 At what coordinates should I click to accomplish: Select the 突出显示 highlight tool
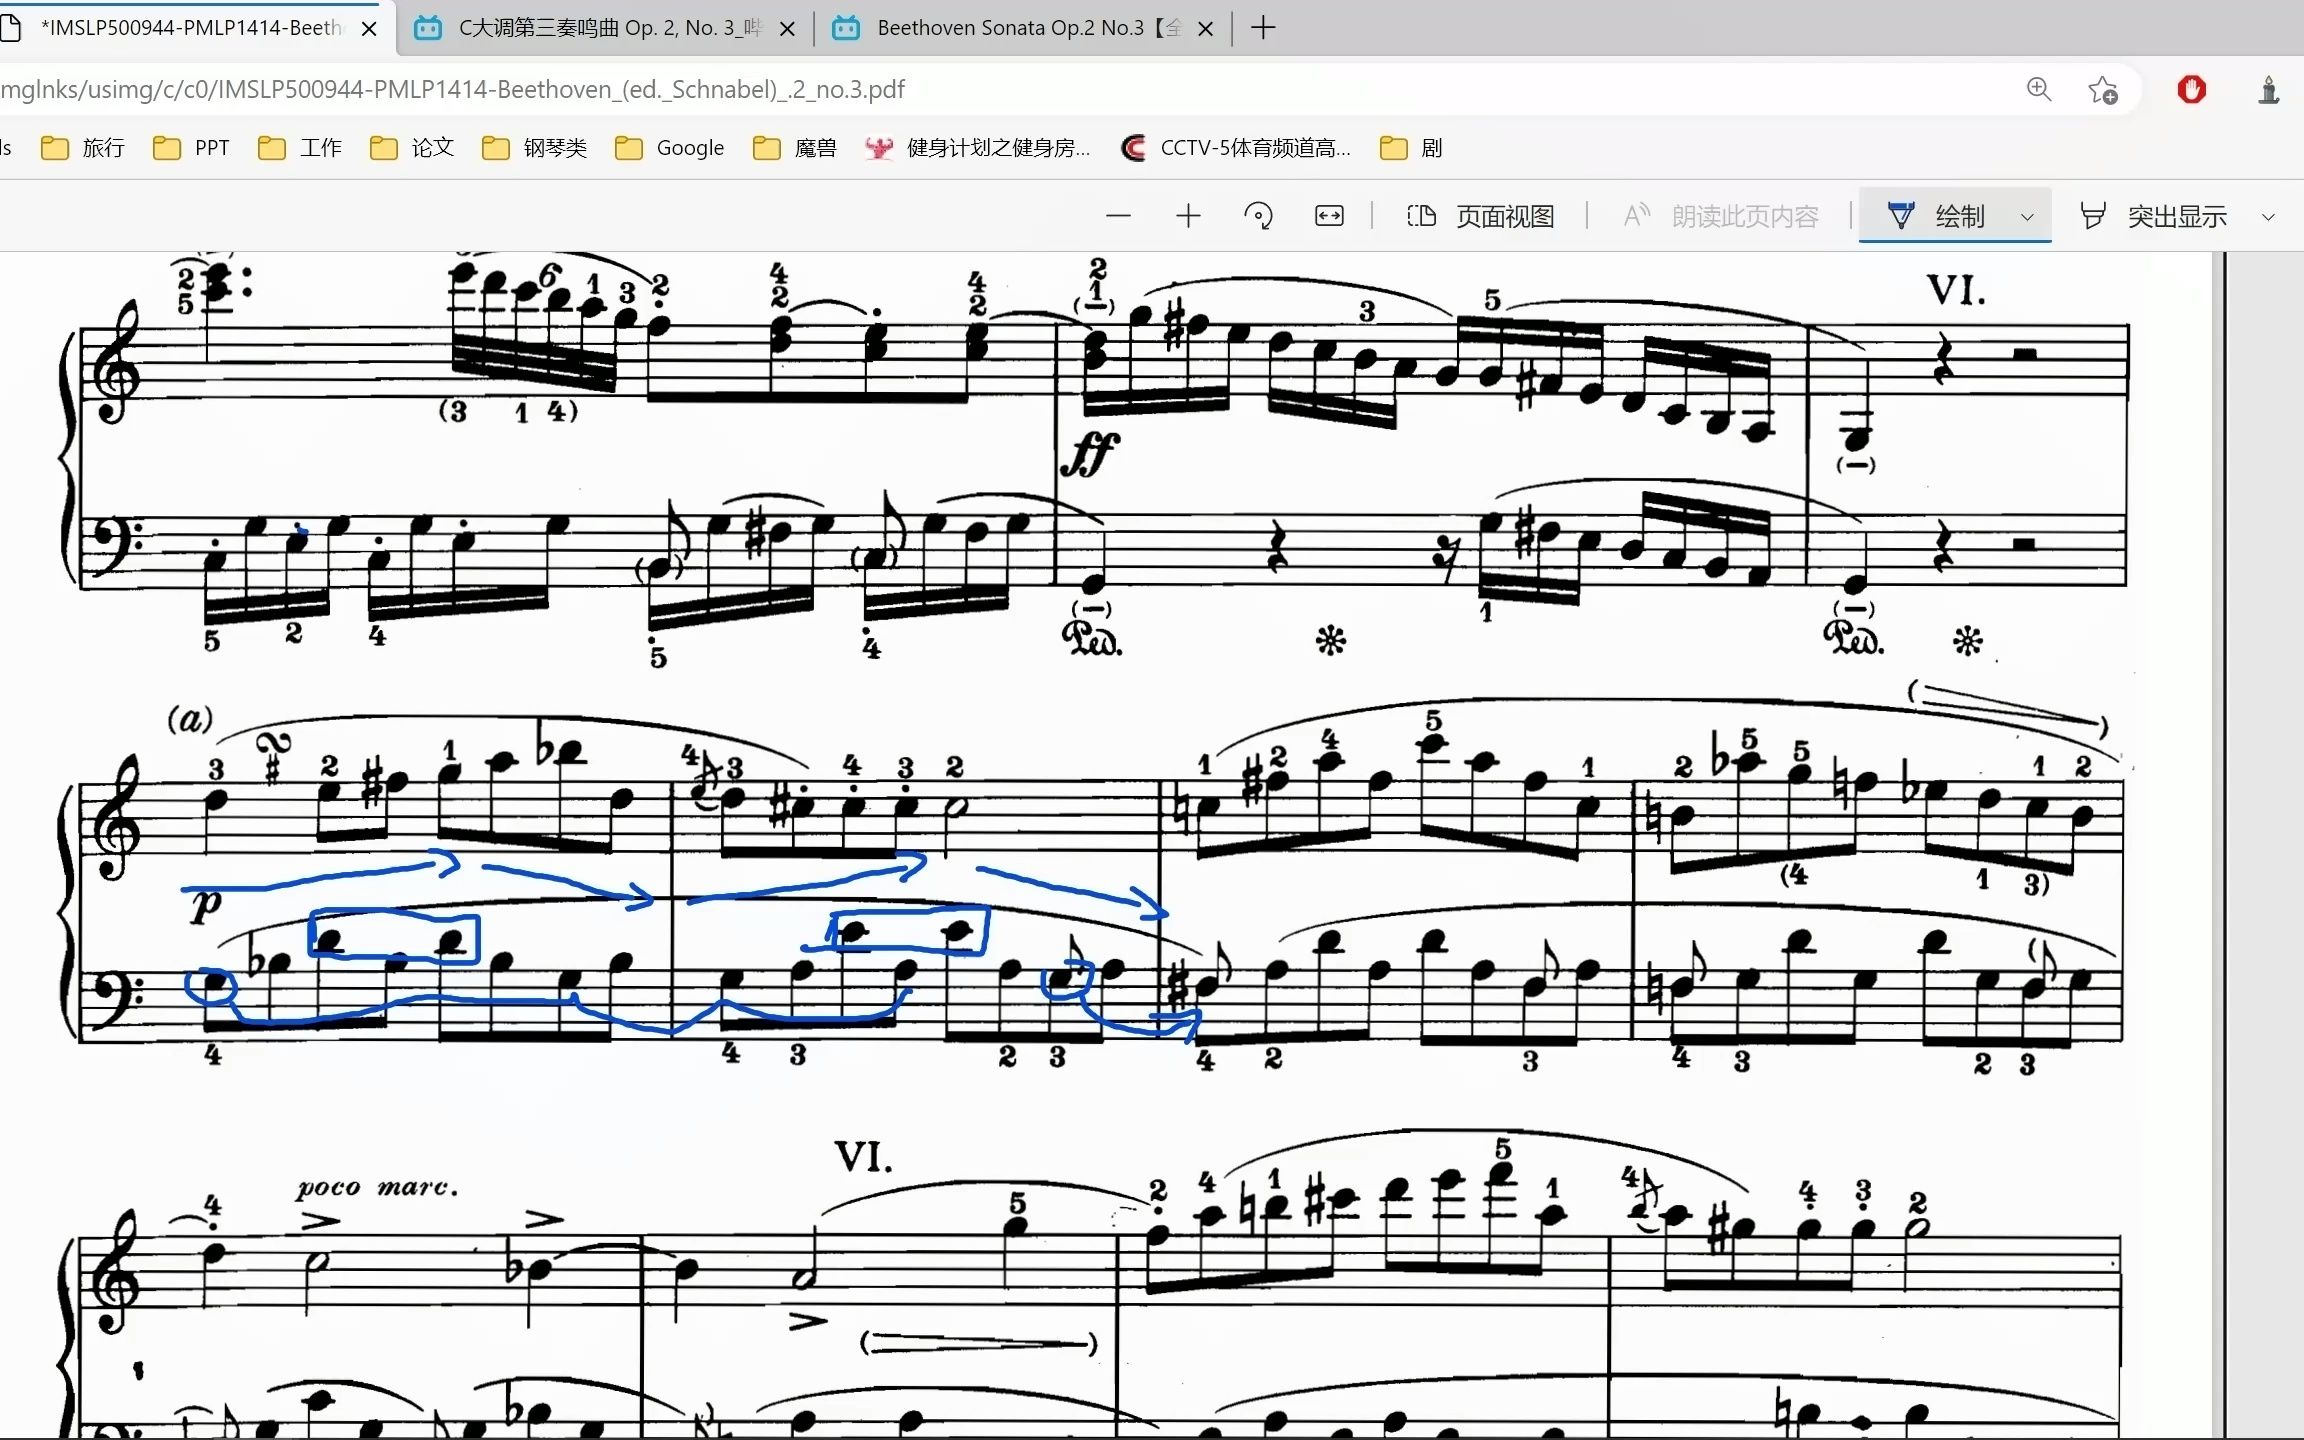[2152, 216]
